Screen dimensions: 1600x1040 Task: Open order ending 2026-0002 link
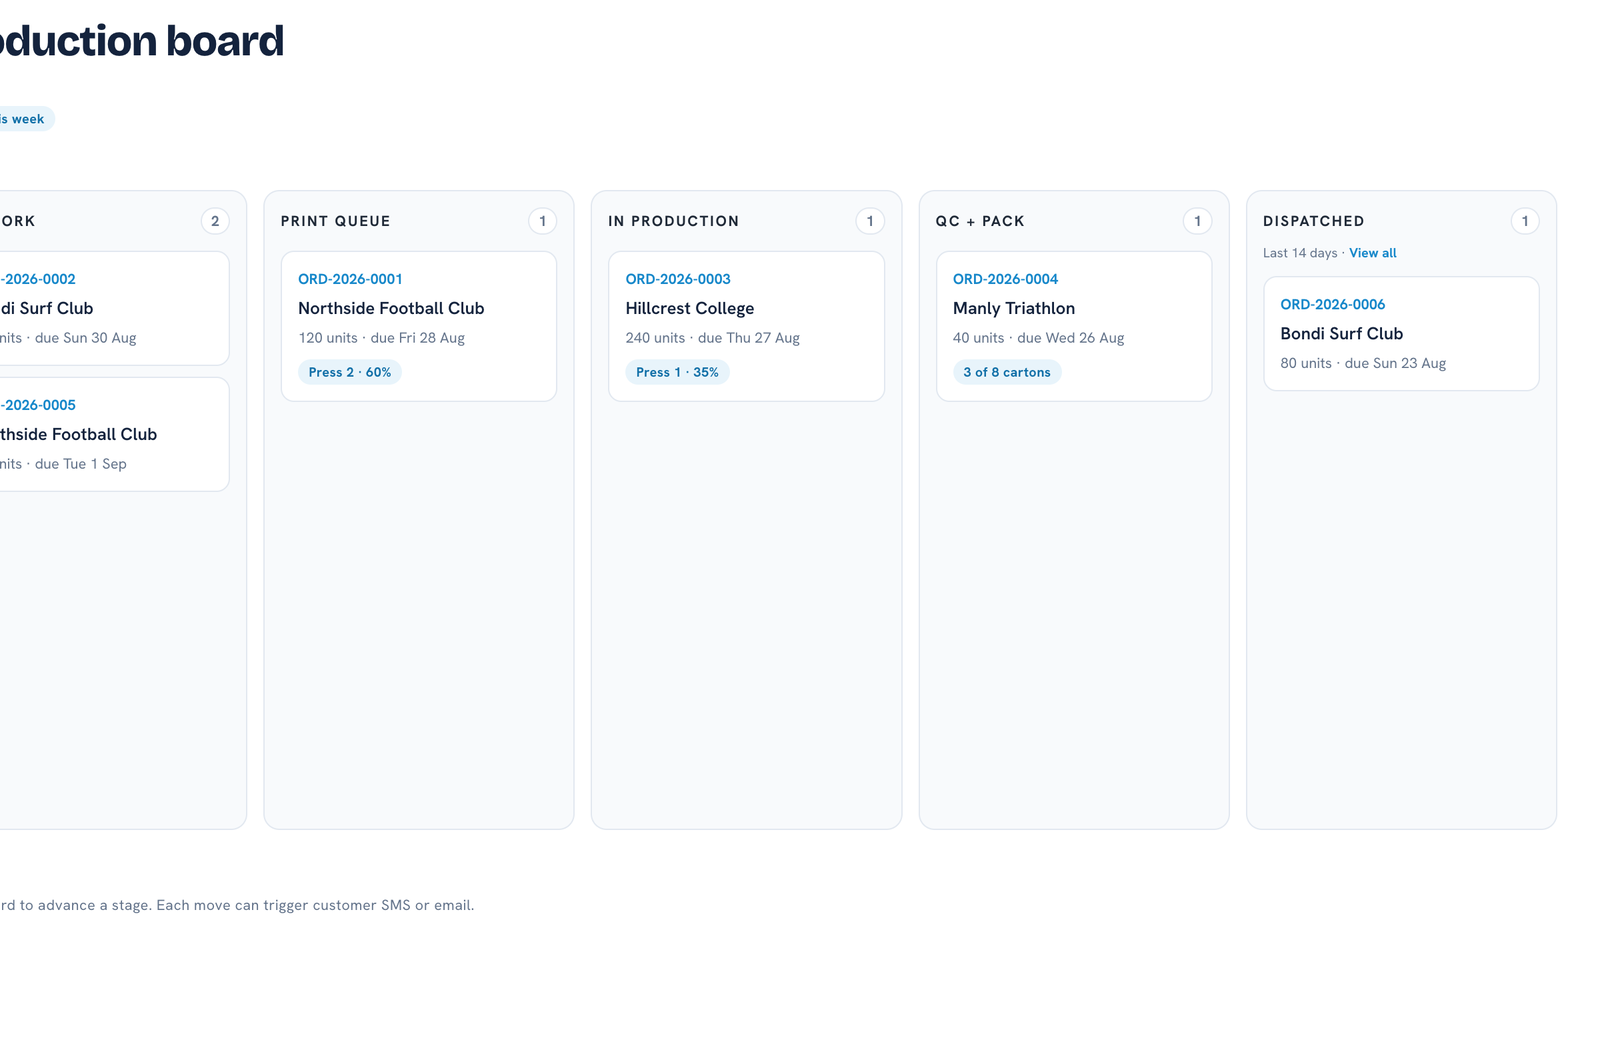coord(37,279)
